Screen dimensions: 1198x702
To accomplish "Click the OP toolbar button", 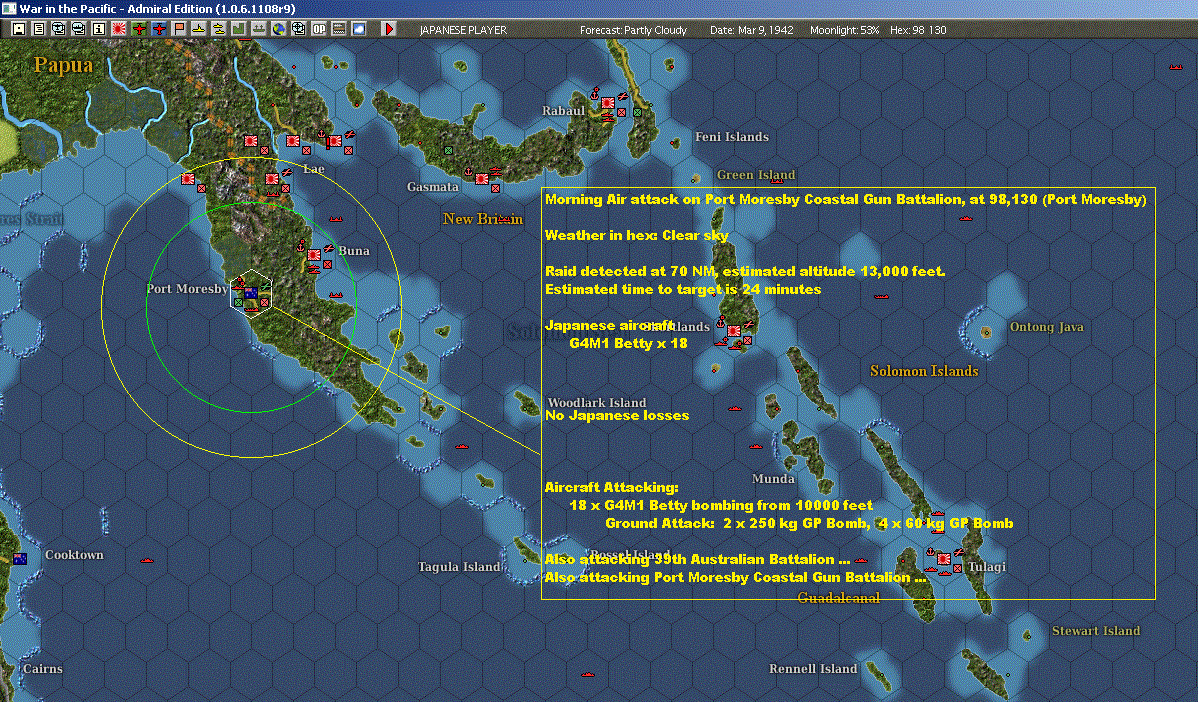I will [x=319, y=29].
